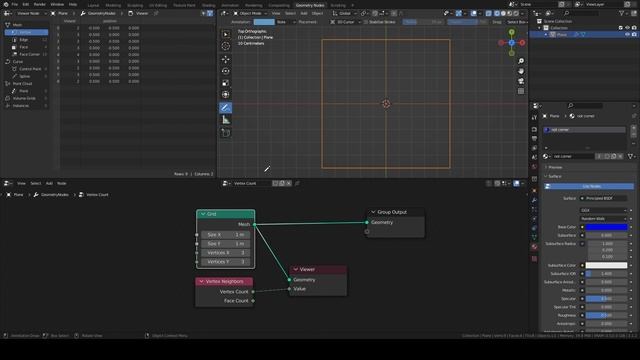This screenshot has height=360, width=640.
Task: Open the Output properties tab
Action: pos(534,139)
